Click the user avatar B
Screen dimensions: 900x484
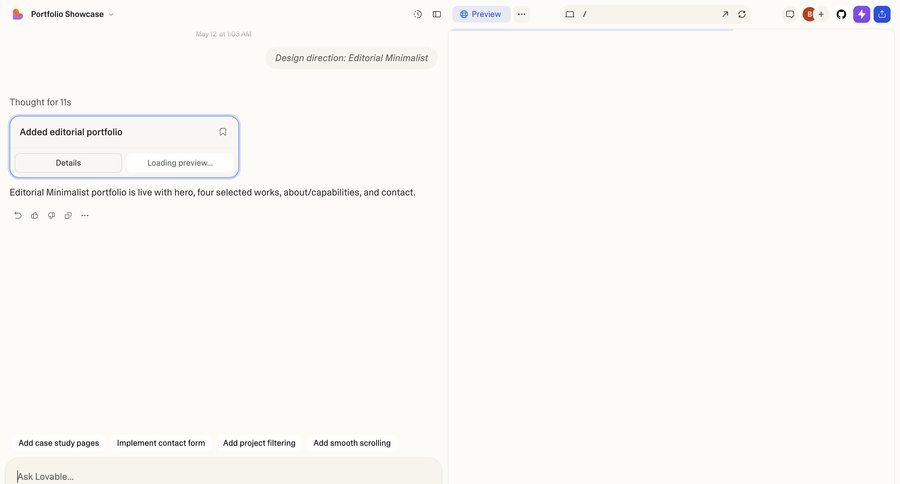coord(809,14)
